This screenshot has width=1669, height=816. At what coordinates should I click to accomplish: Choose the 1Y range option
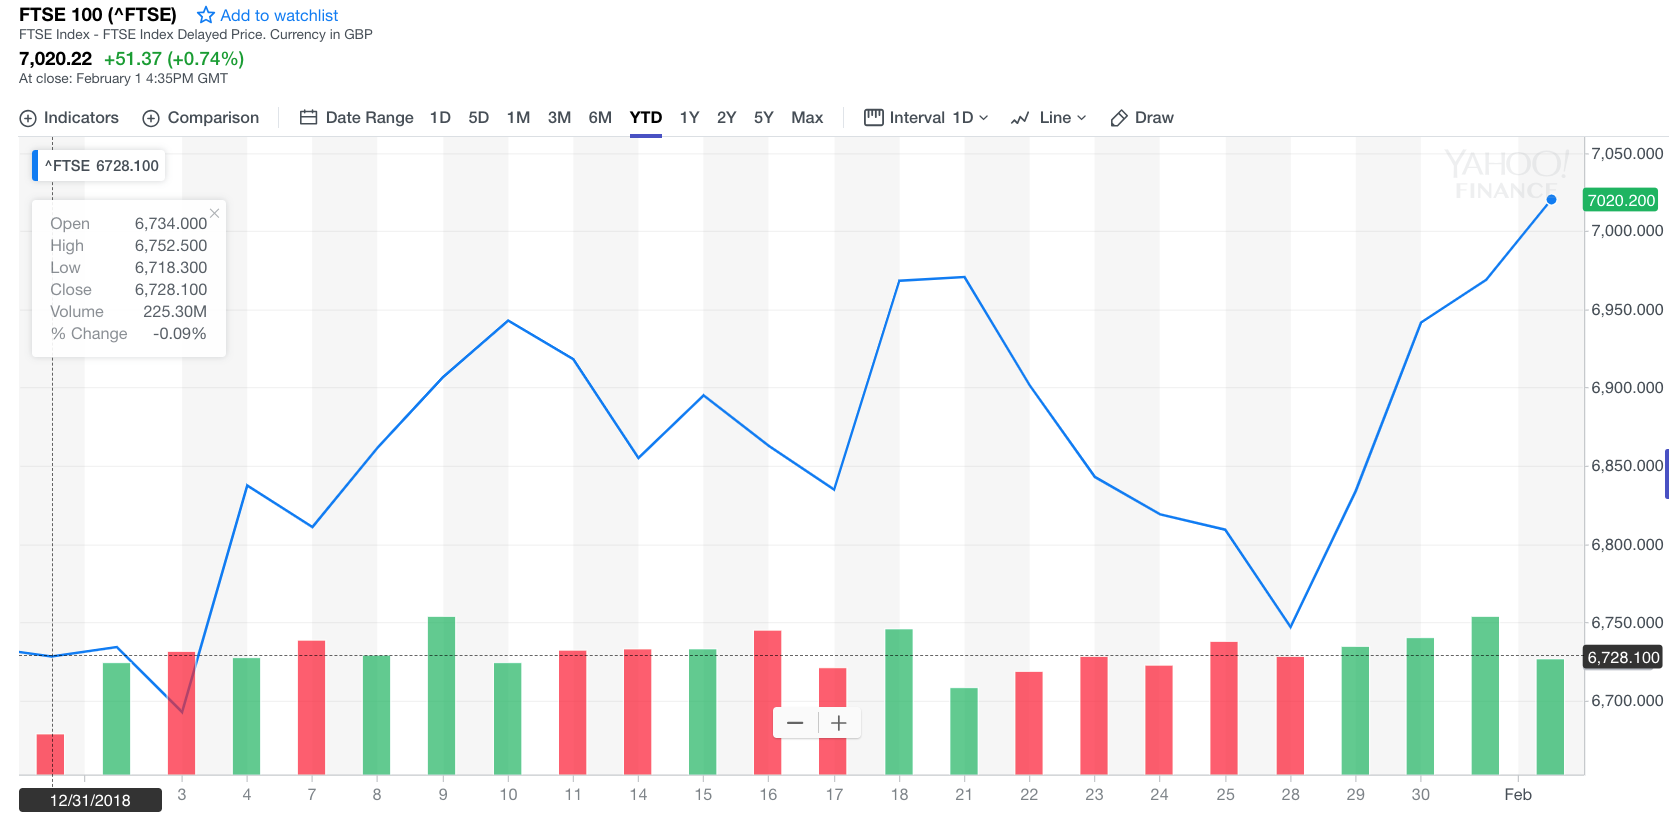[689, 118]
